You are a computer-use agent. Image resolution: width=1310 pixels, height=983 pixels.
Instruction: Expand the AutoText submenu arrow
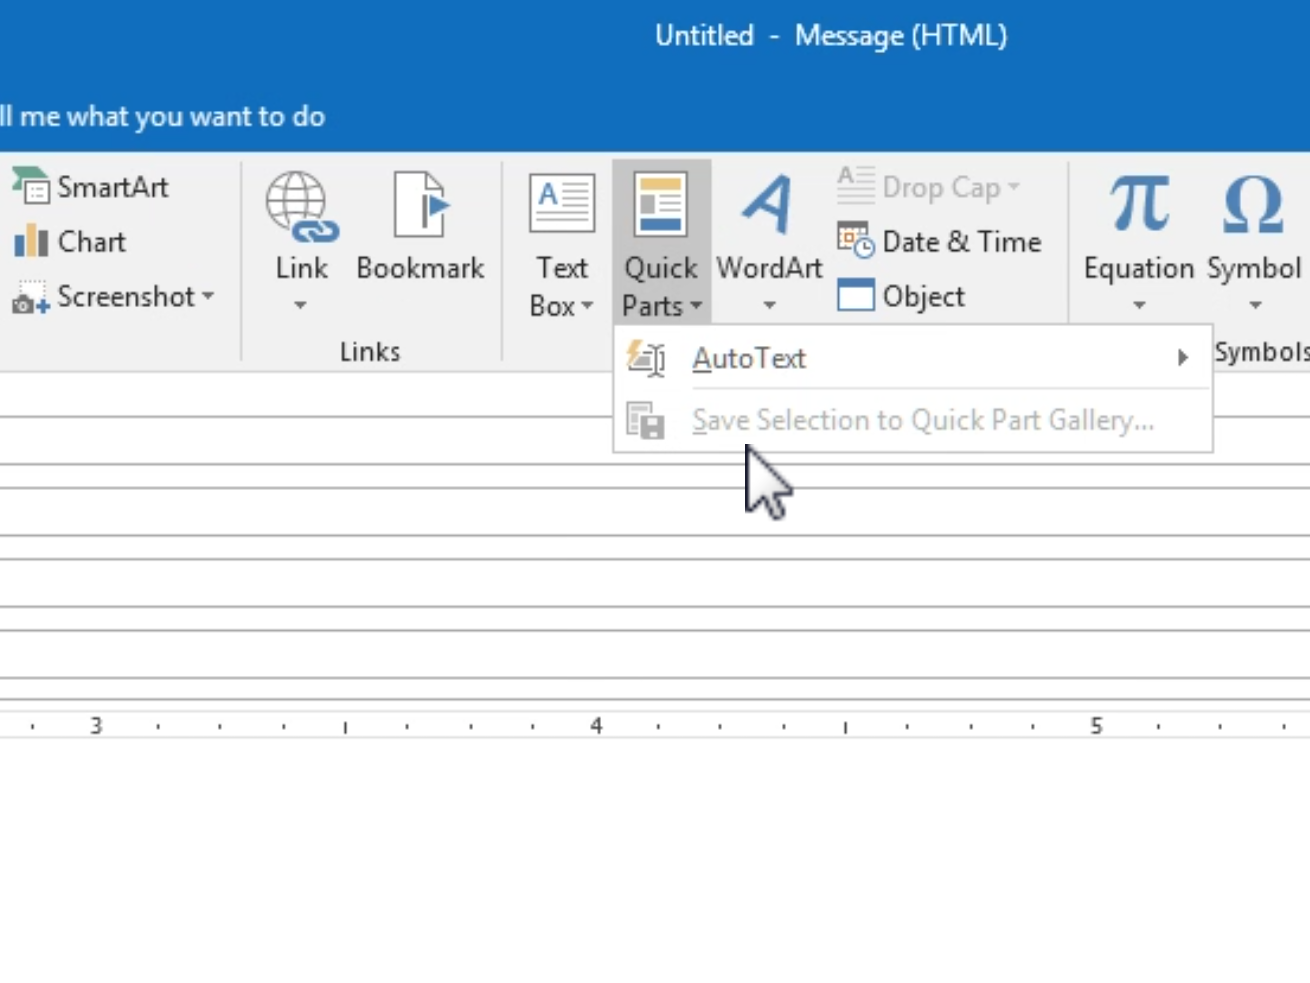pyautogui.click(x=1183, y=358)
